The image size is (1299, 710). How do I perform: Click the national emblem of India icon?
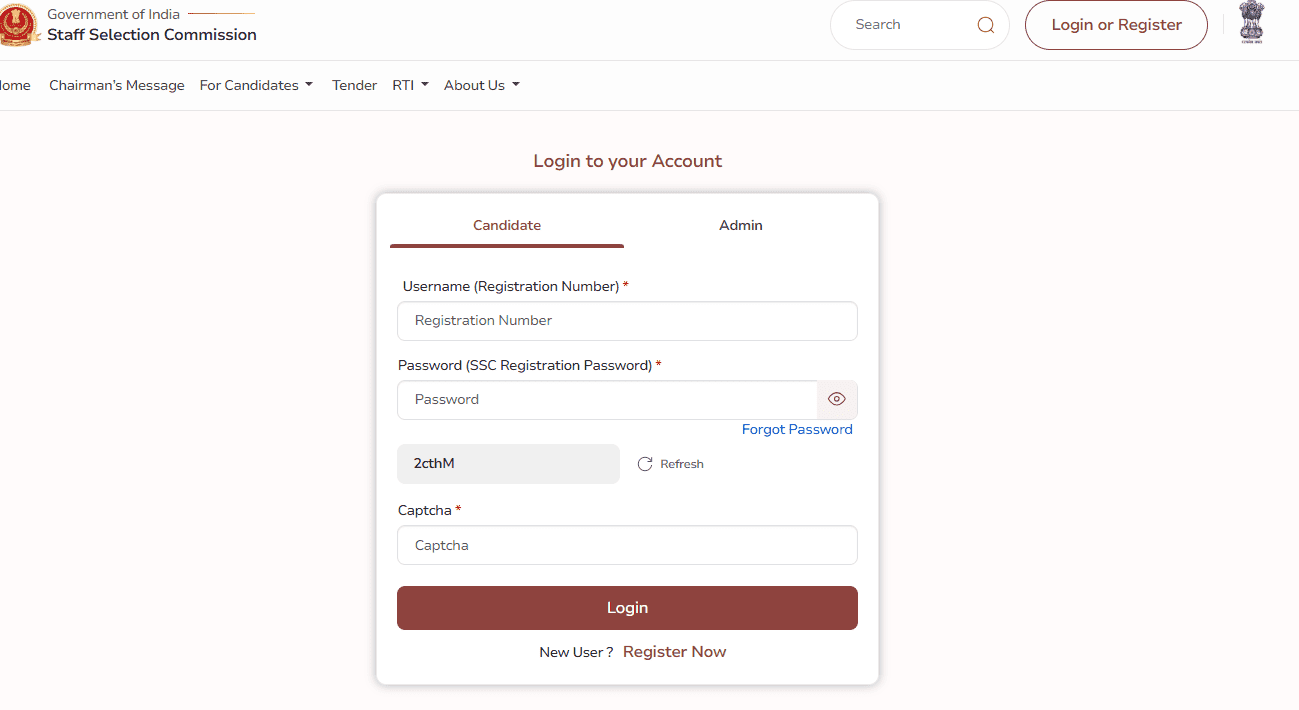pyautogui.click(x=1251, y=22)
